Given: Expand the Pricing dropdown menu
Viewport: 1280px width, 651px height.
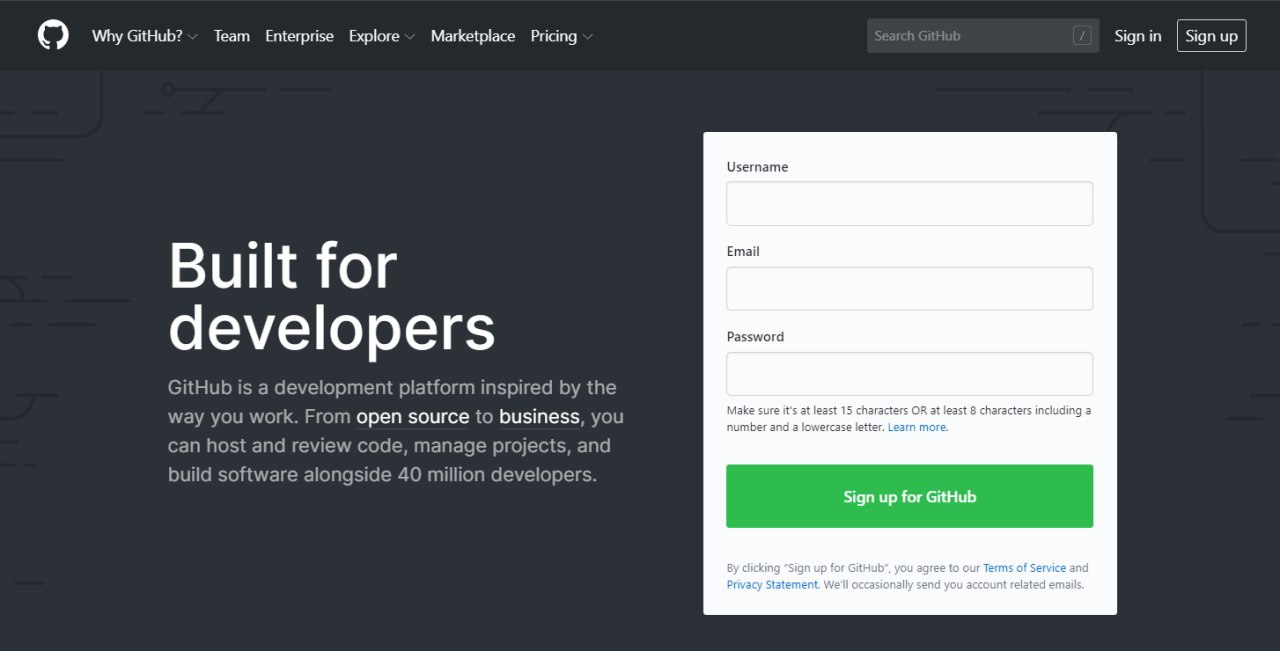Looking at the screenshot, I should (x=561, y=36).
